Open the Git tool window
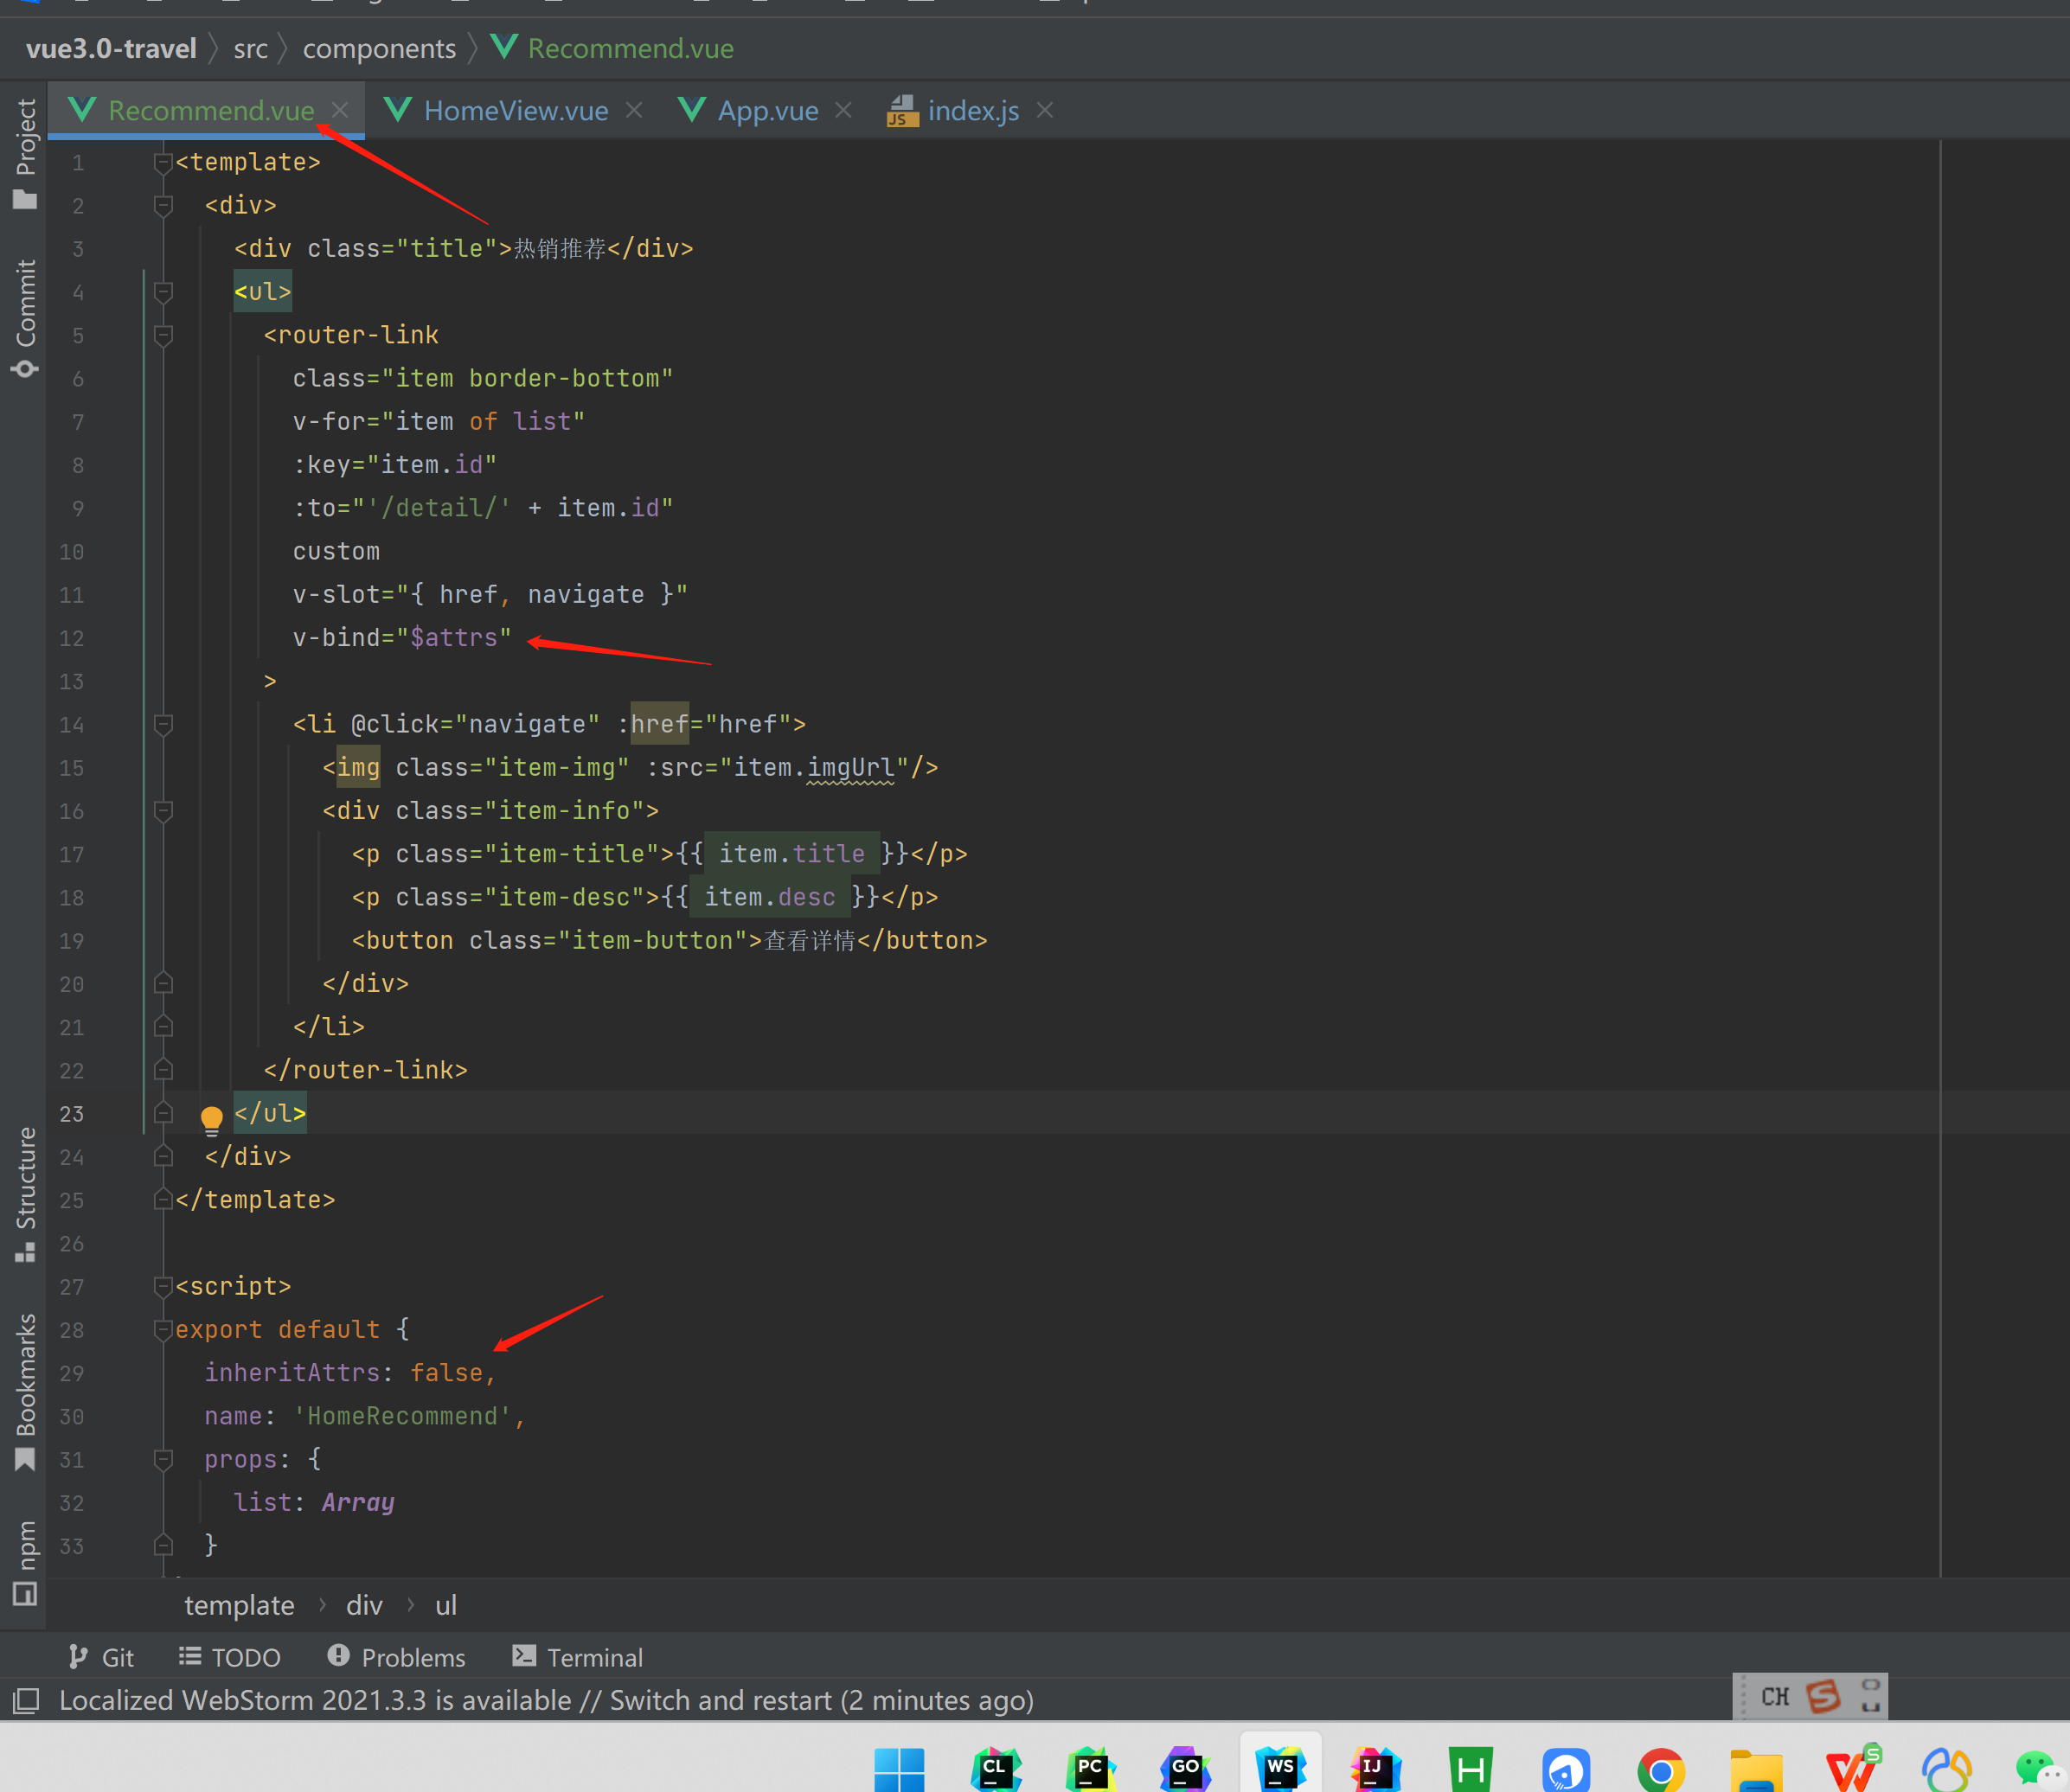This screenshot has width=2070, height=1792. (x=101, y=1657)
